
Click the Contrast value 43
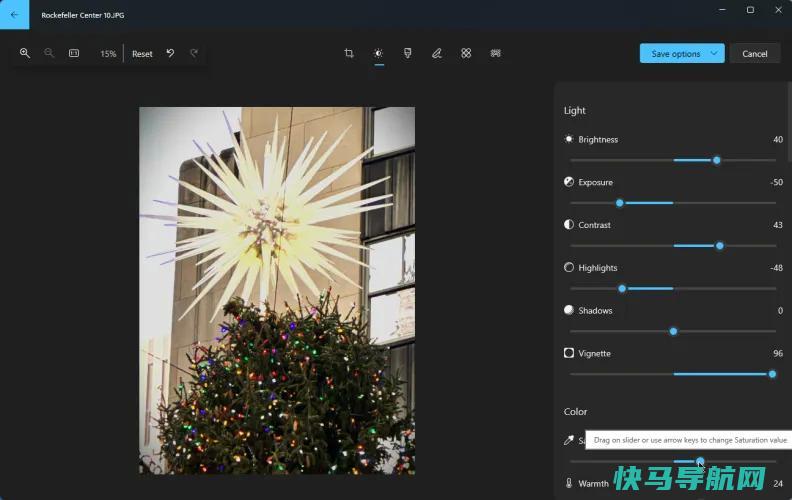click(778, 225)
